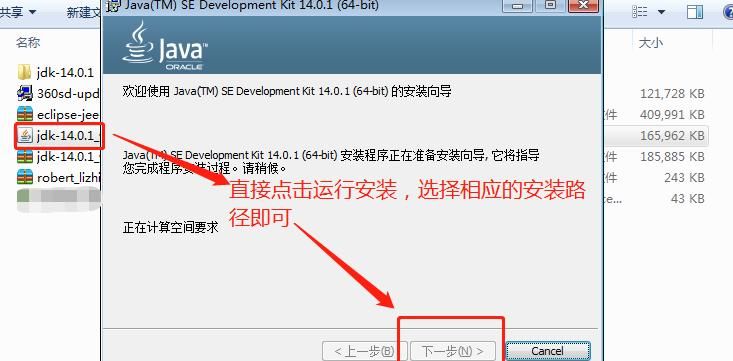Viewport: 733px width, 361px height.
Task: Click the view options icon in Explorer
Action: click(640, 12)
